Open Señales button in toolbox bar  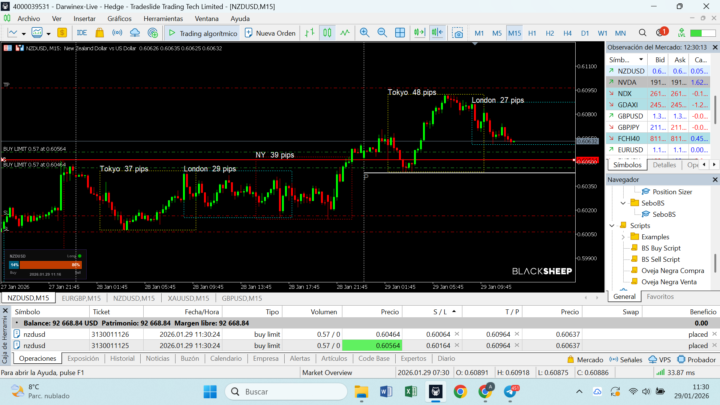pos(625,360)
